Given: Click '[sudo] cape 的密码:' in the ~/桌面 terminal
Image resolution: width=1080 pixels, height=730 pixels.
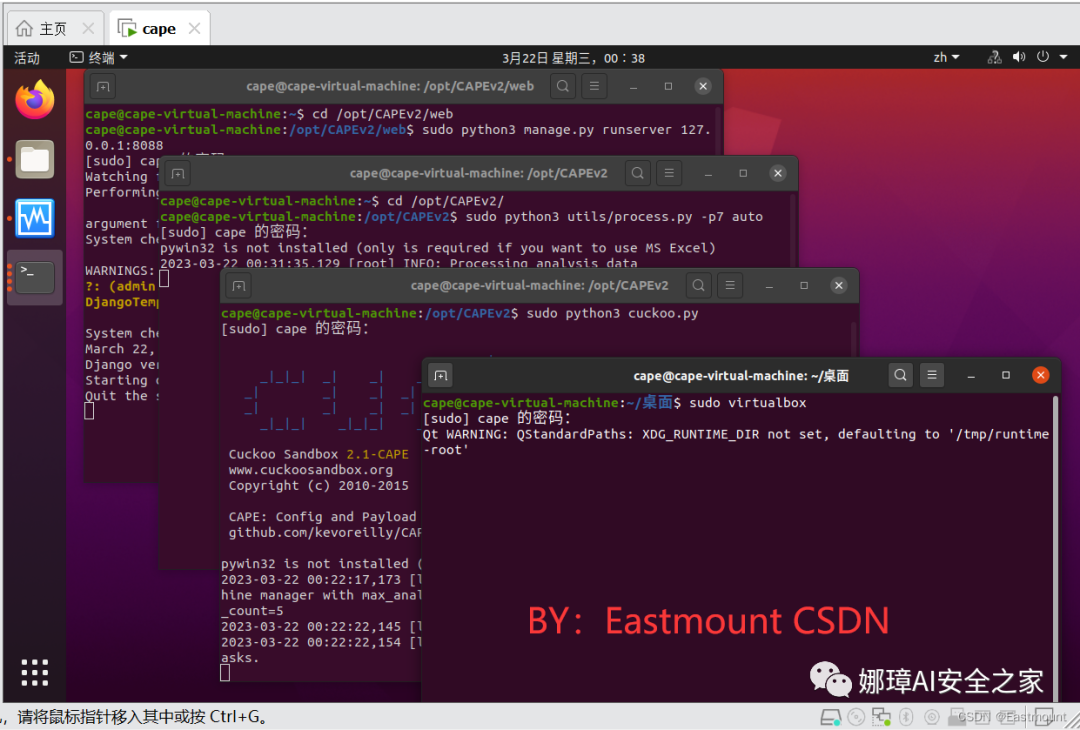Looking at the screenshot, I should pyautogui.click(x=497, y=418).
